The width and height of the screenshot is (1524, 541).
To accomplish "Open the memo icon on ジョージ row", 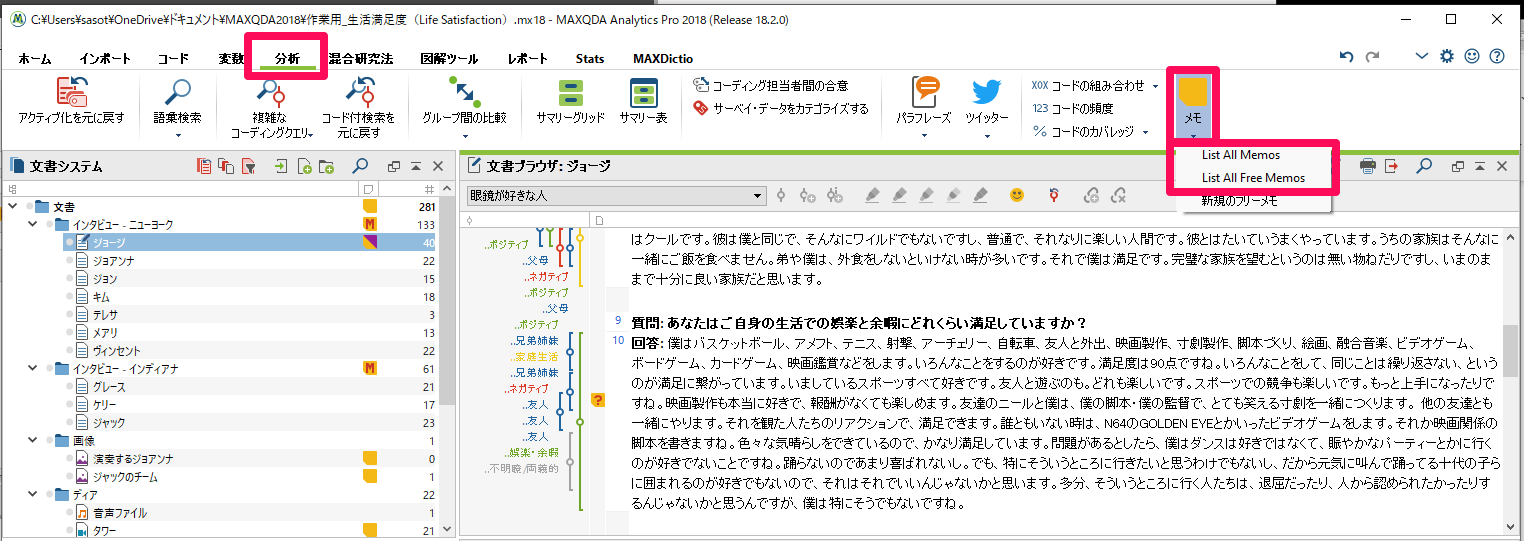I will (x=369, y=242).
